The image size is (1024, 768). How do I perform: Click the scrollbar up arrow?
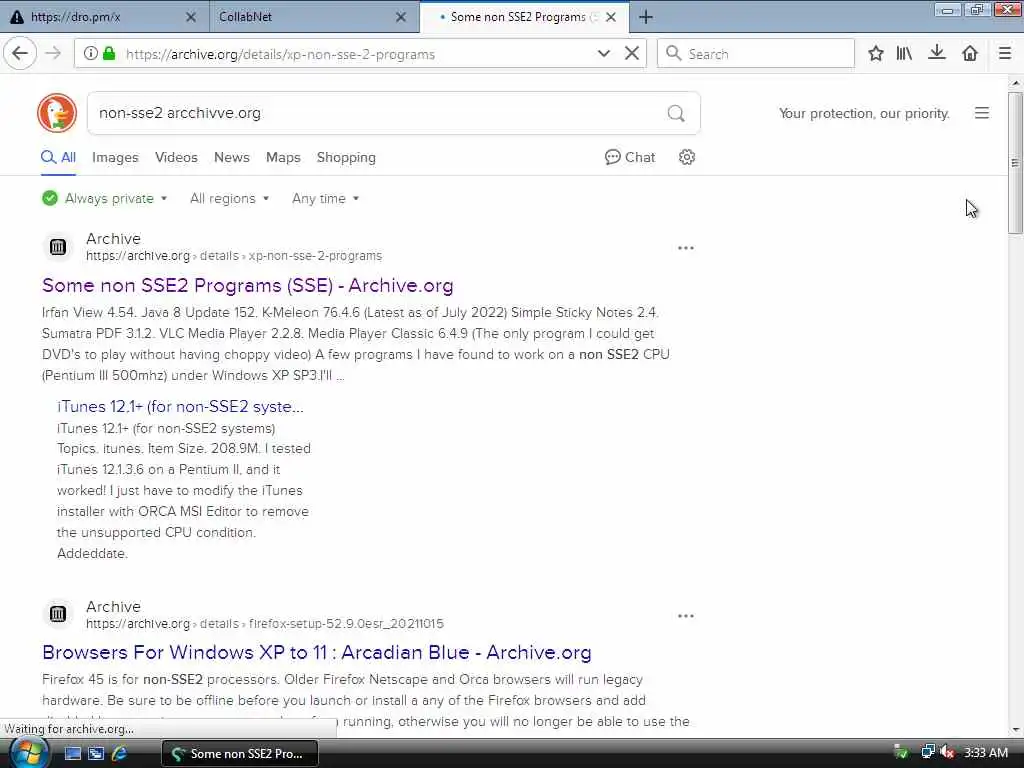click(1015, 83)
